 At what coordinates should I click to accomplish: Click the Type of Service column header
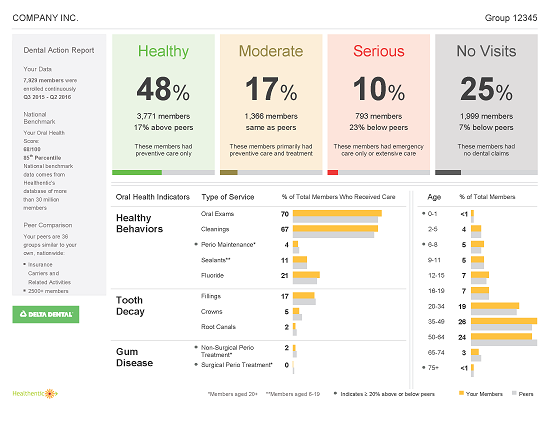click(228, 197)
